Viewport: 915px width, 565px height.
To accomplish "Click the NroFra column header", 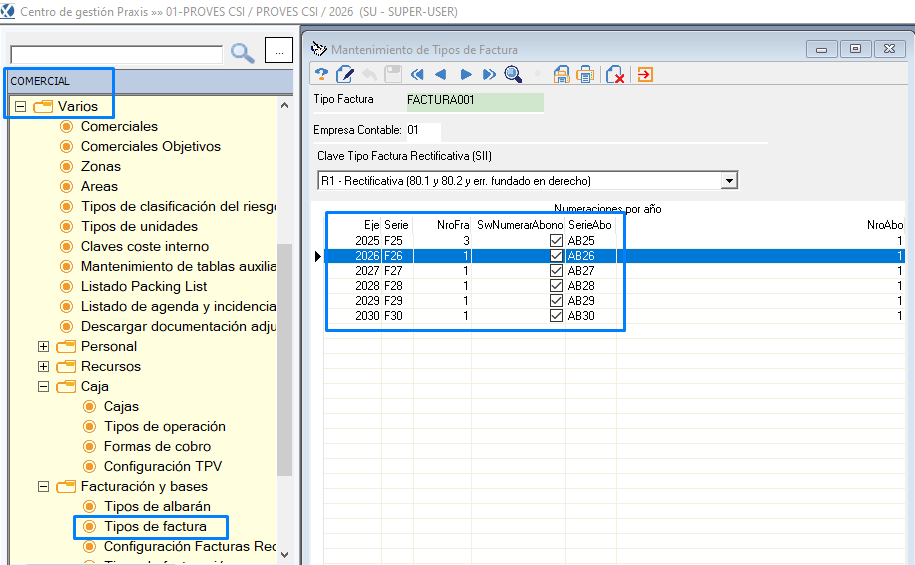I will [453, 225].
